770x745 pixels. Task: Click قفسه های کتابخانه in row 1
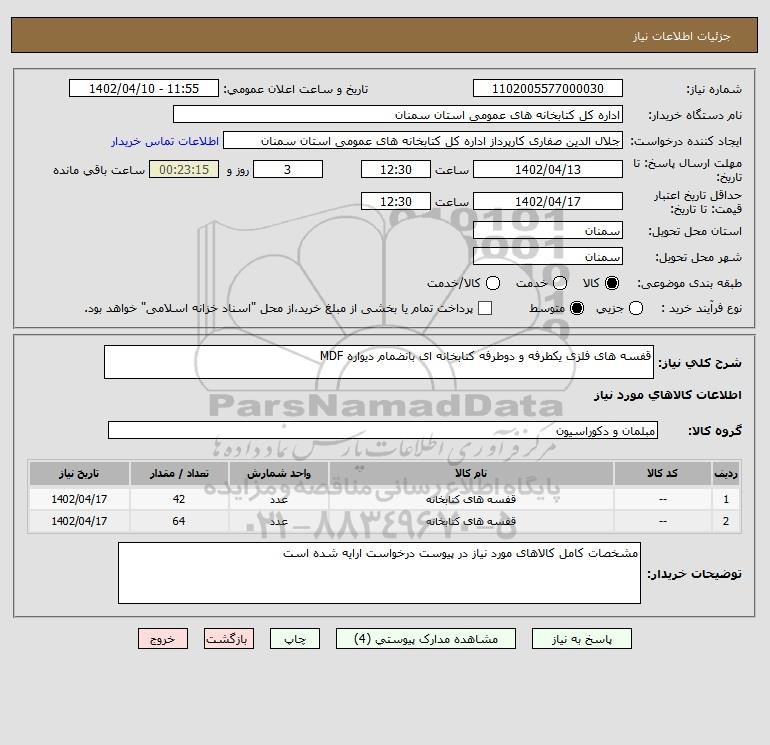471,499
